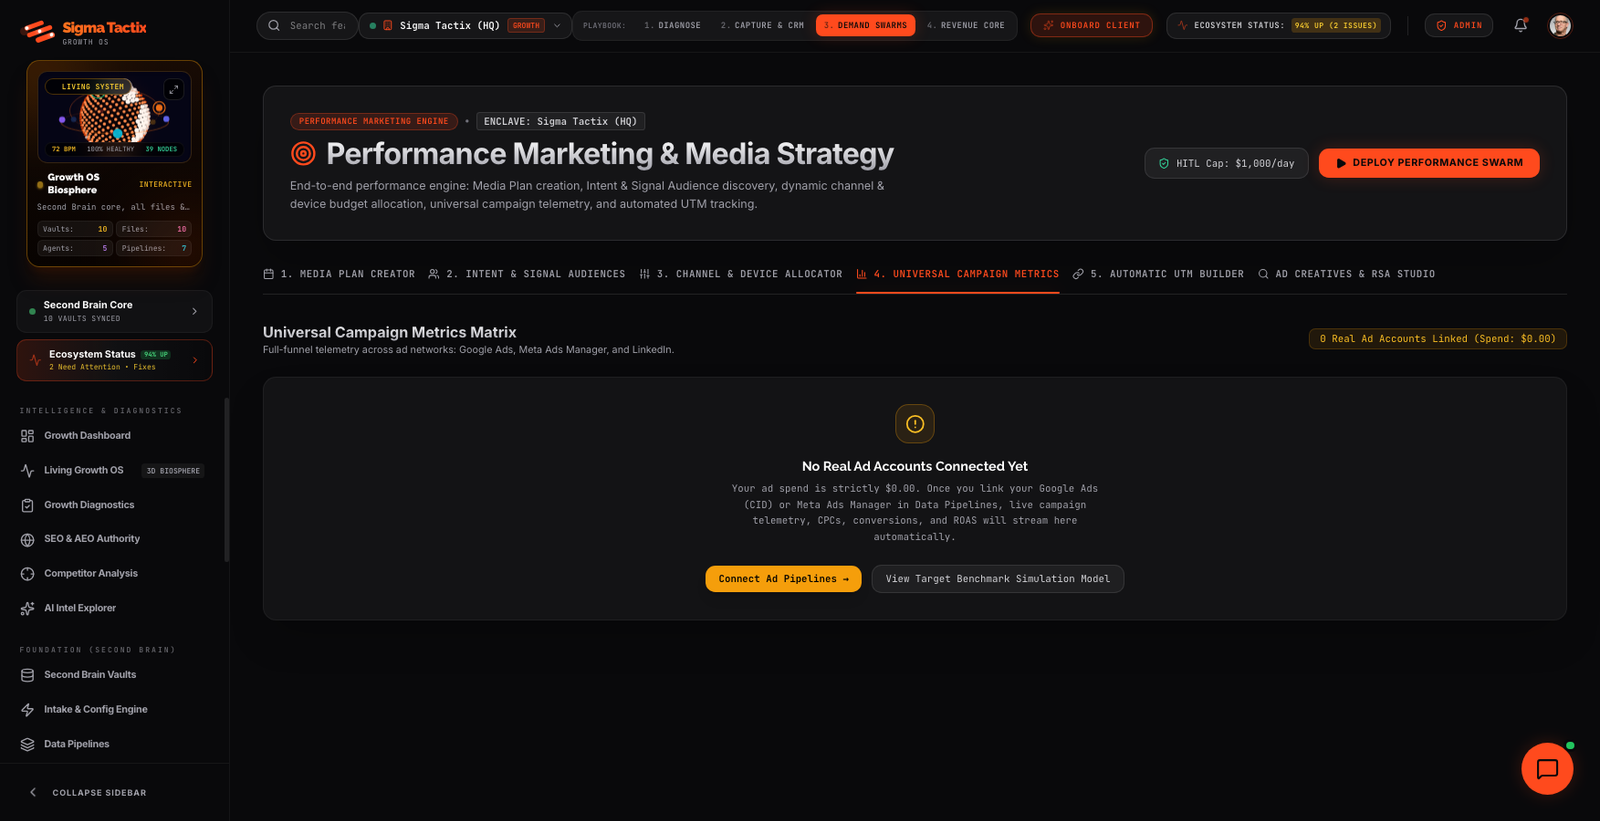Click the Intent & Signal Audiences people icon
Image resolution: width=1600 pixels, height=821 pixels.
coord(434,274)
